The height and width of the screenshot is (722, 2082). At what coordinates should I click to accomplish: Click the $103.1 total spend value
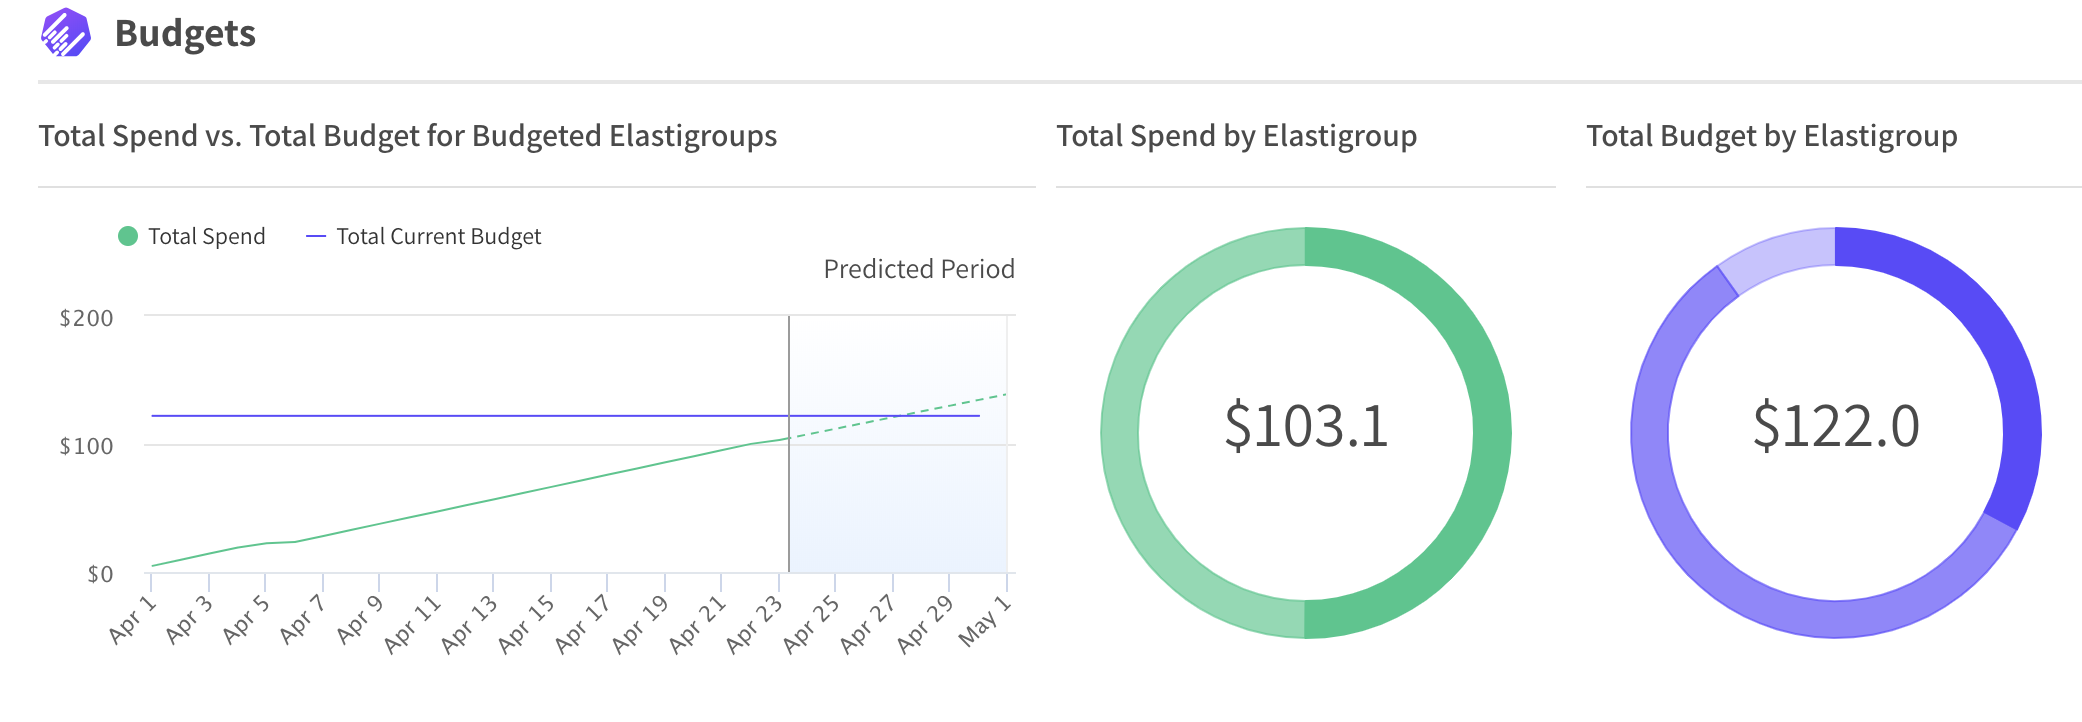(1306, 426)
